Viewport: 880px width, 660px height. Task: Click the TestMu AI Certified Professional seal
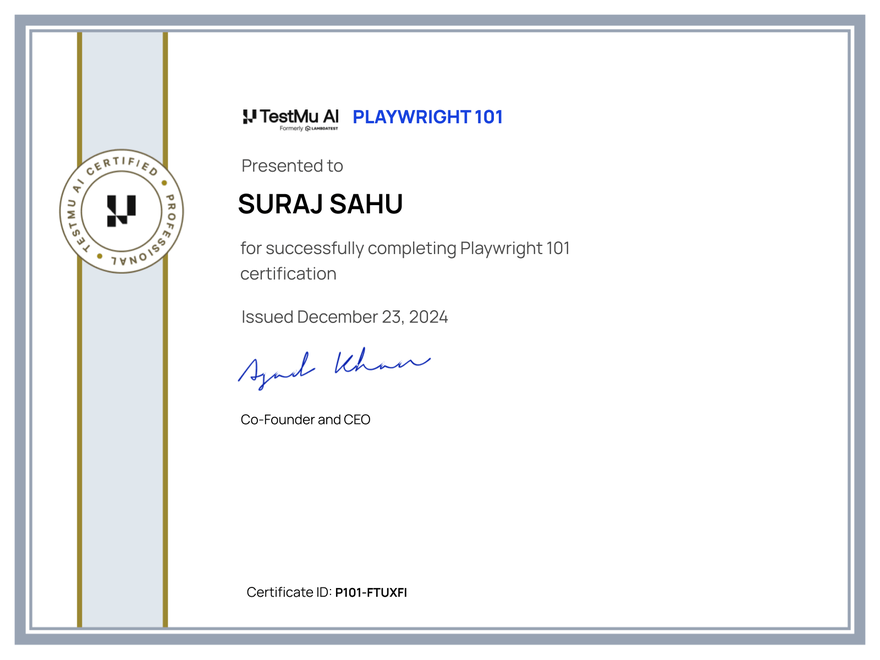[x=122, y=212]
